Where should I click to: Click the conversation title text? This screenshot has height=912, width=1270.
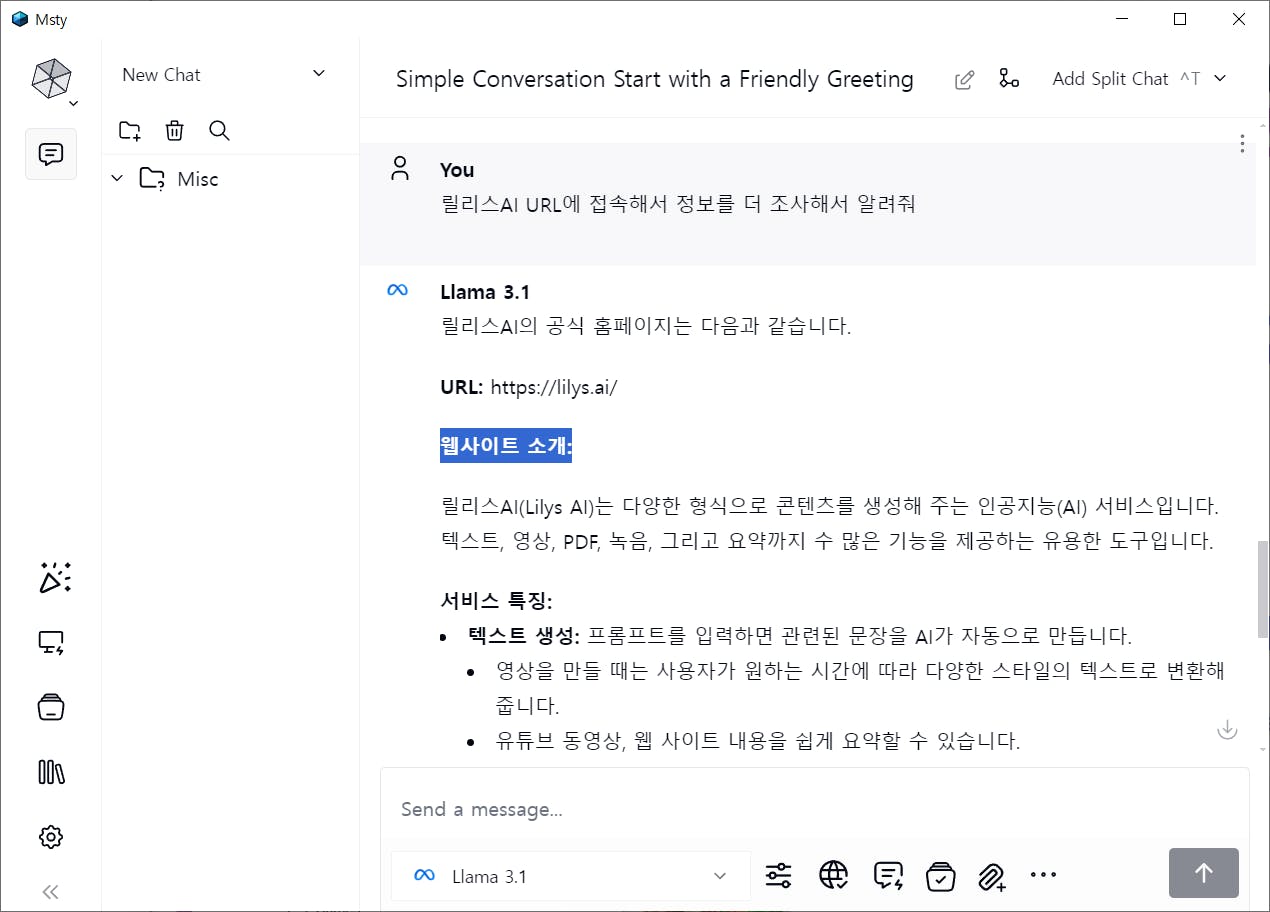point(655,79)
